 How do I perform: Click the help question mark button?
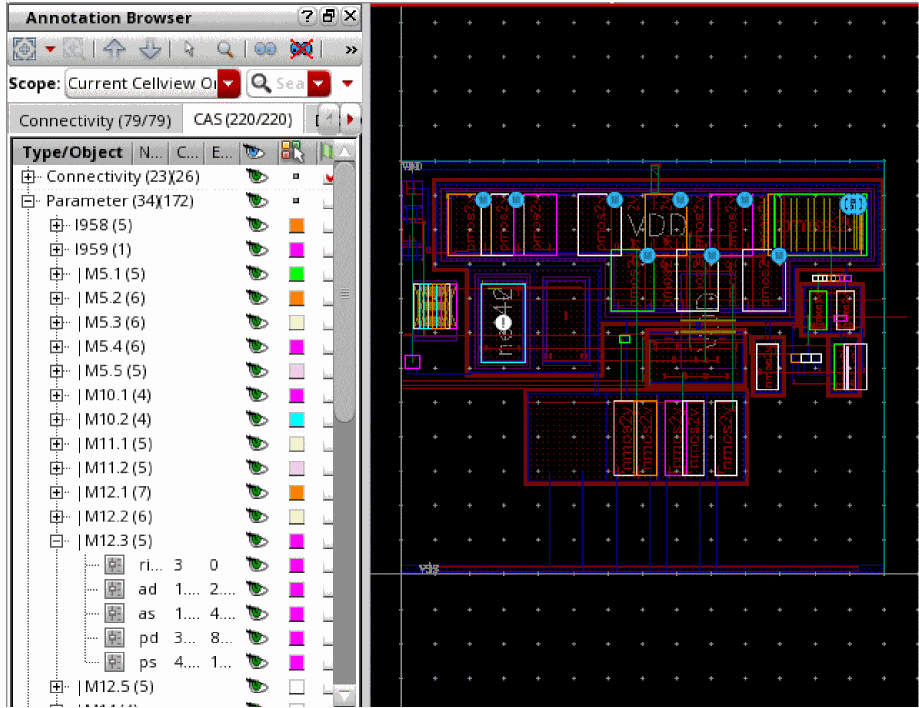pos(307,17)
